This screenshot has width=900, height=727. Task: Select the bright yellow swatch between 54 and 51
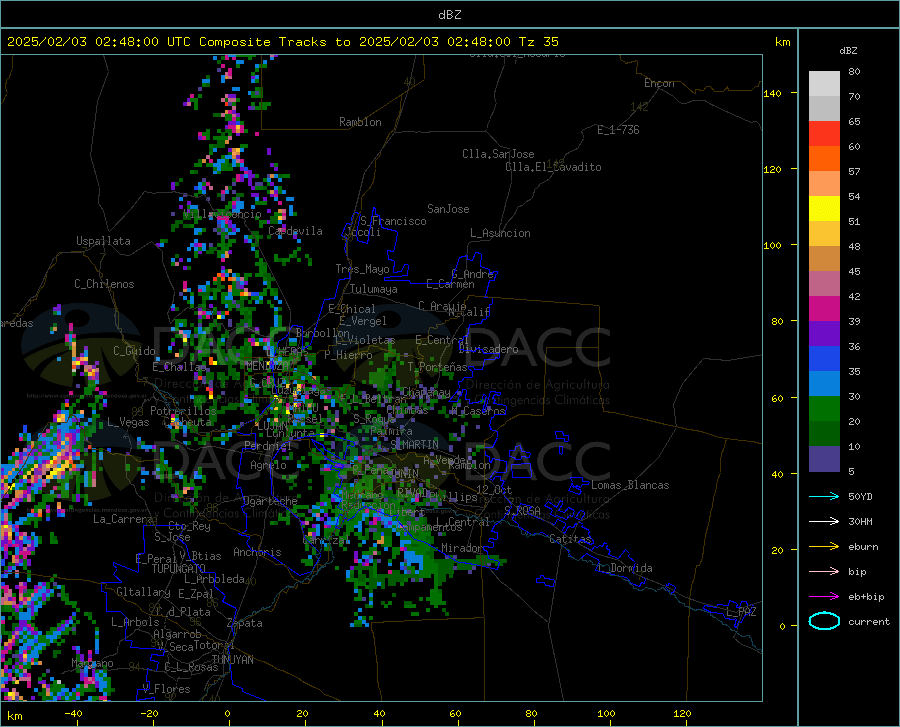(824, 209)
